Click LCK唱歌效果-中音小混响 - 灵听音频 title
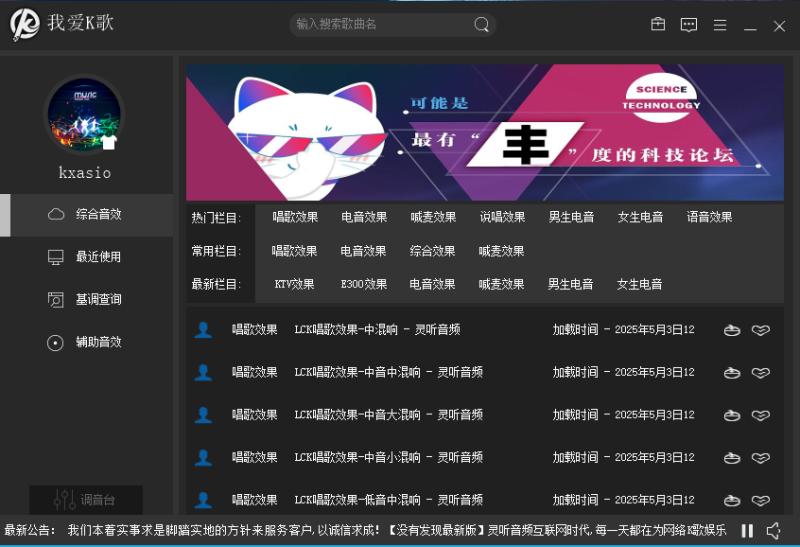The image size is (800, 547). click(389, 458)
